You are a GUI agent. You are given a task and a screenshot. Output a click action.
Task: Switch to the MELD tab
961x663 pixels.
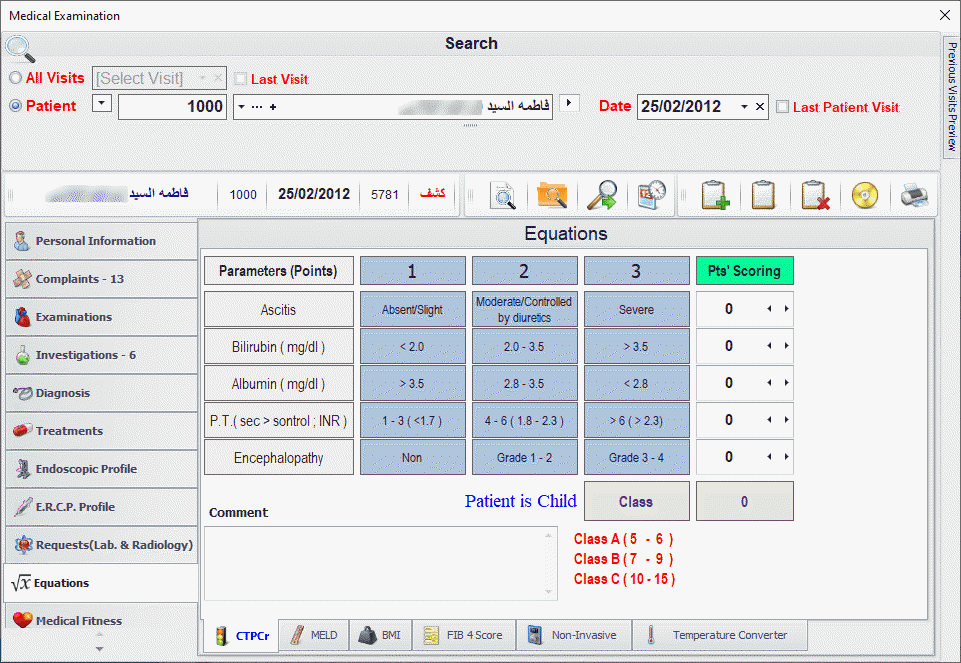coord(313,634)
